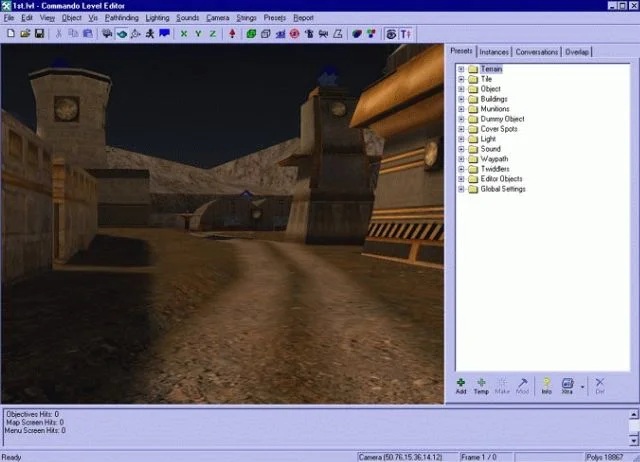Click the Open folder toolbar icon
640x462 pixels.
(25, 33)
